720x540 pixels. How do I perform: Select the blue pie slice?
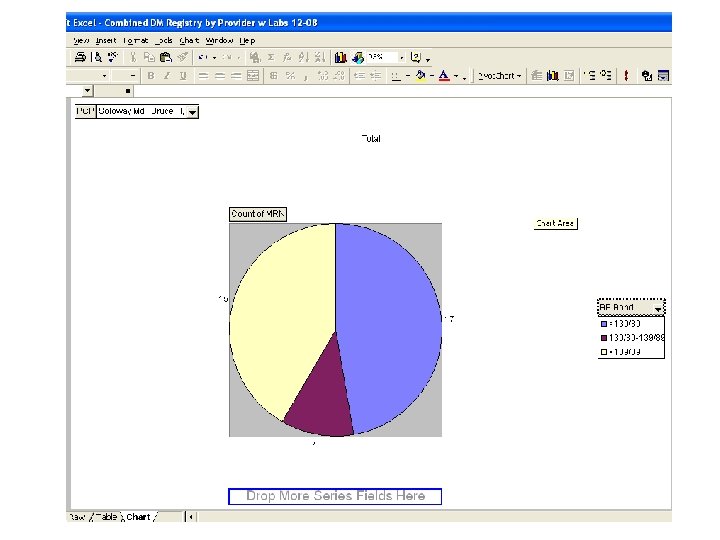click(x=390, y=321)
